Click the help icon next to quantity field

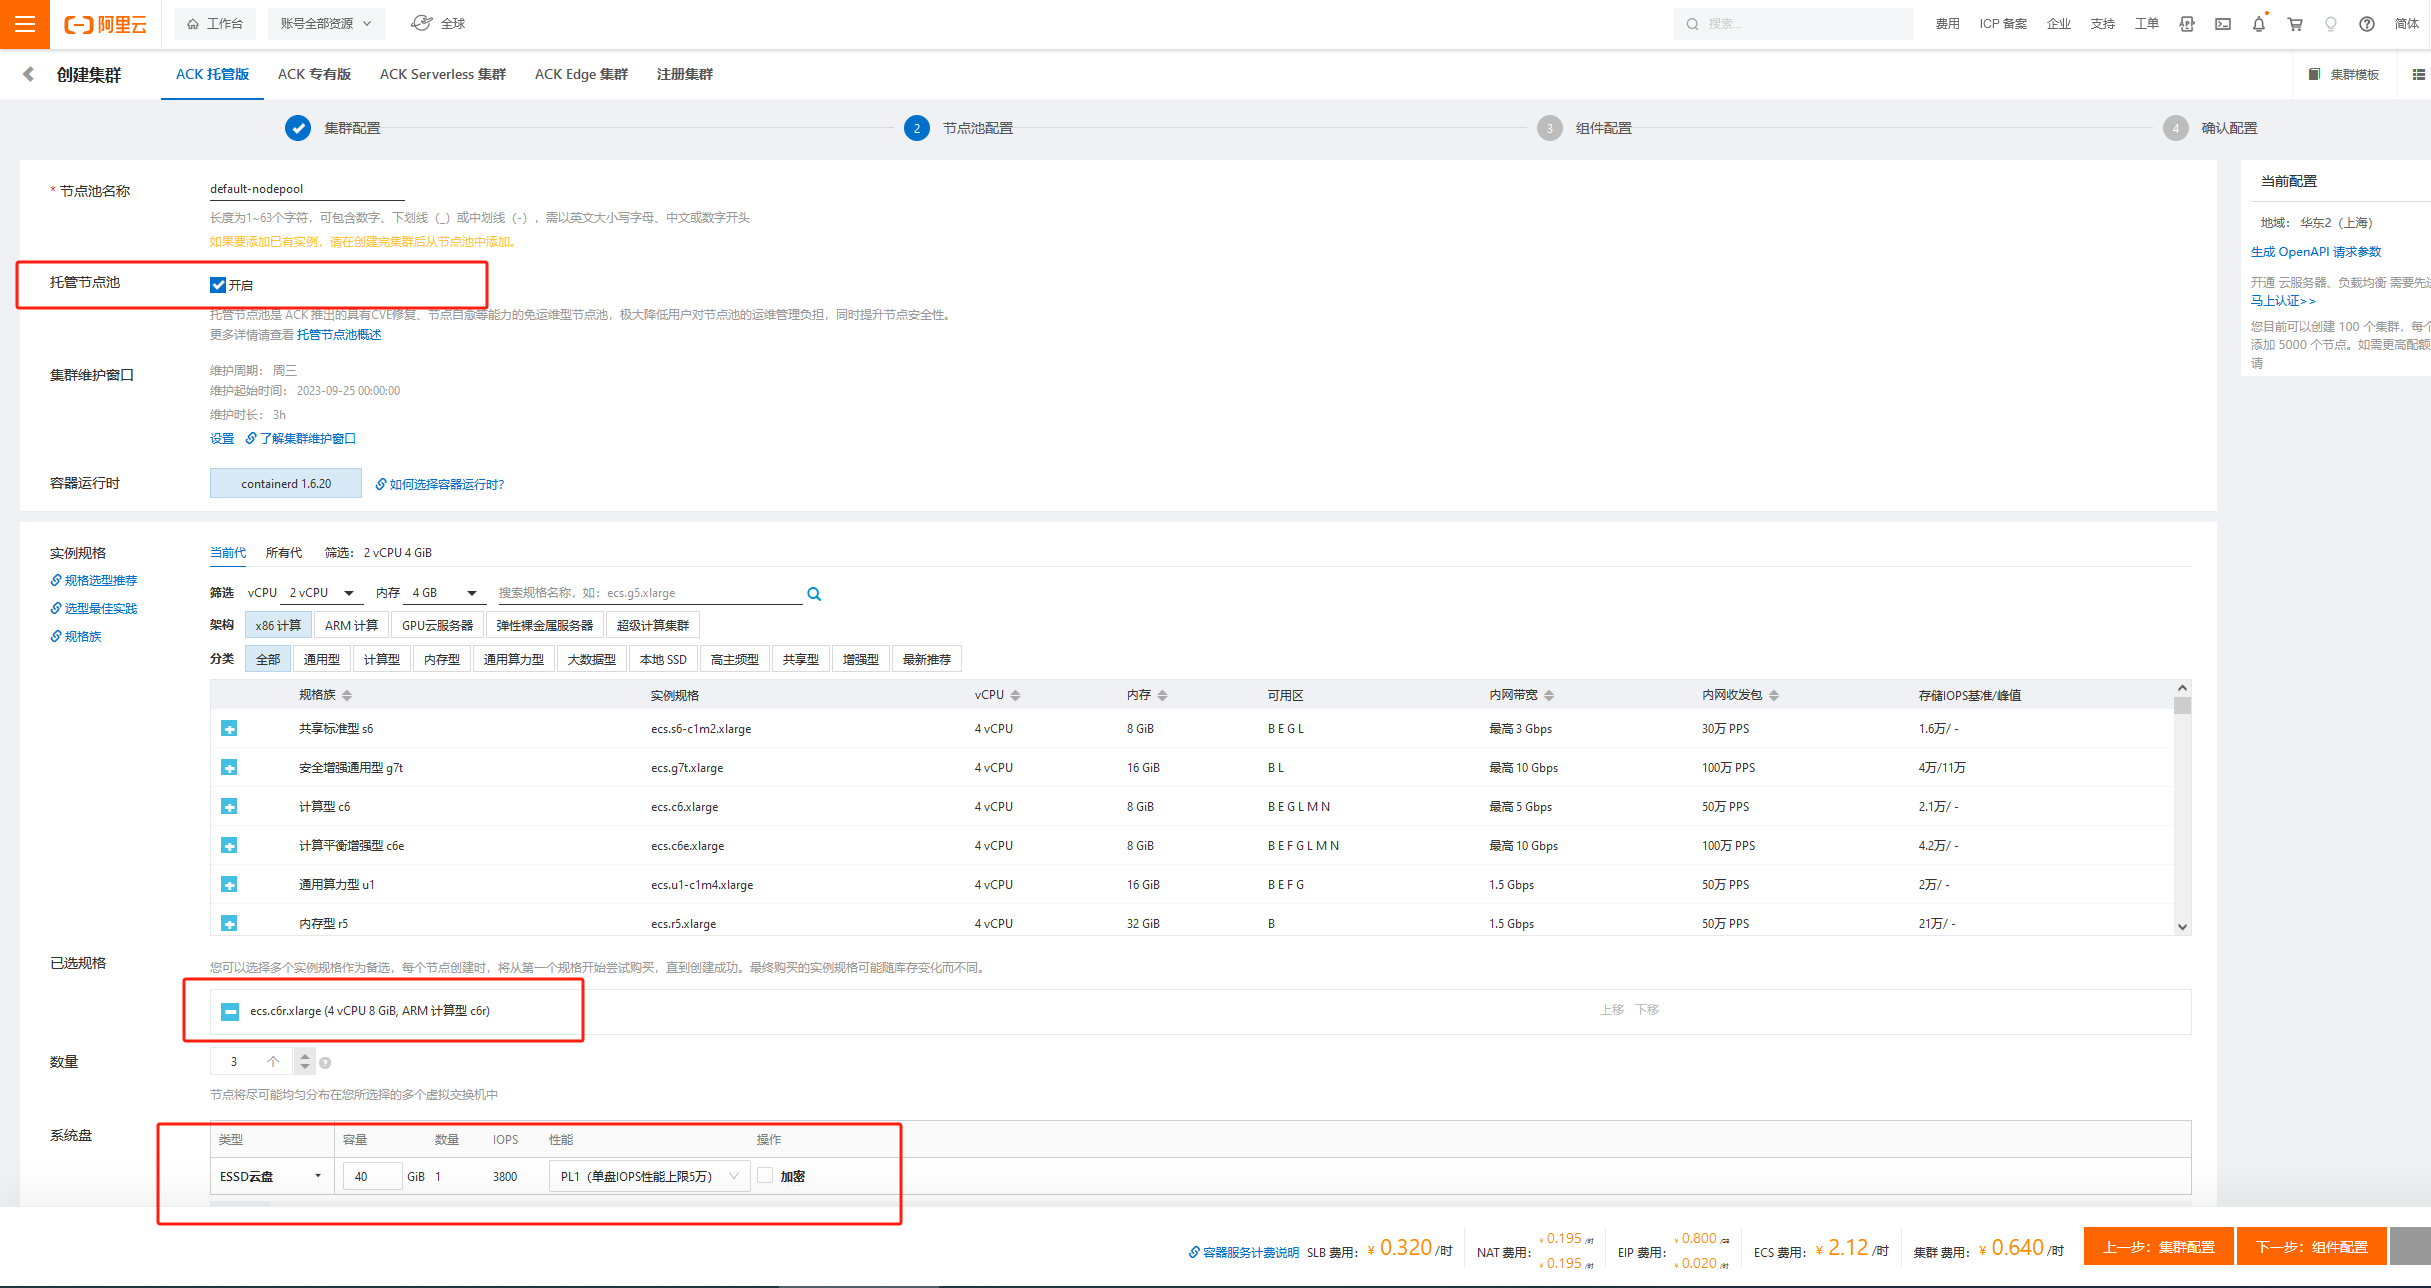coord(325,1063)
